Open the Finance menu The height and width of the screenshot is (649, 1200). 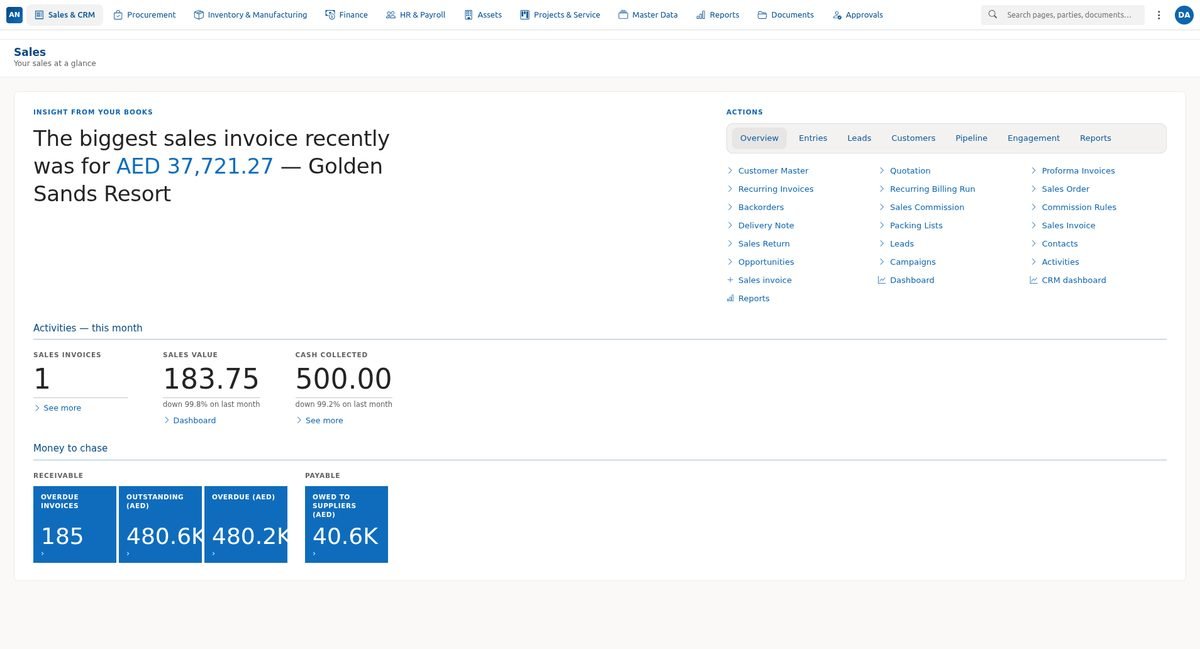click(346, 15)
